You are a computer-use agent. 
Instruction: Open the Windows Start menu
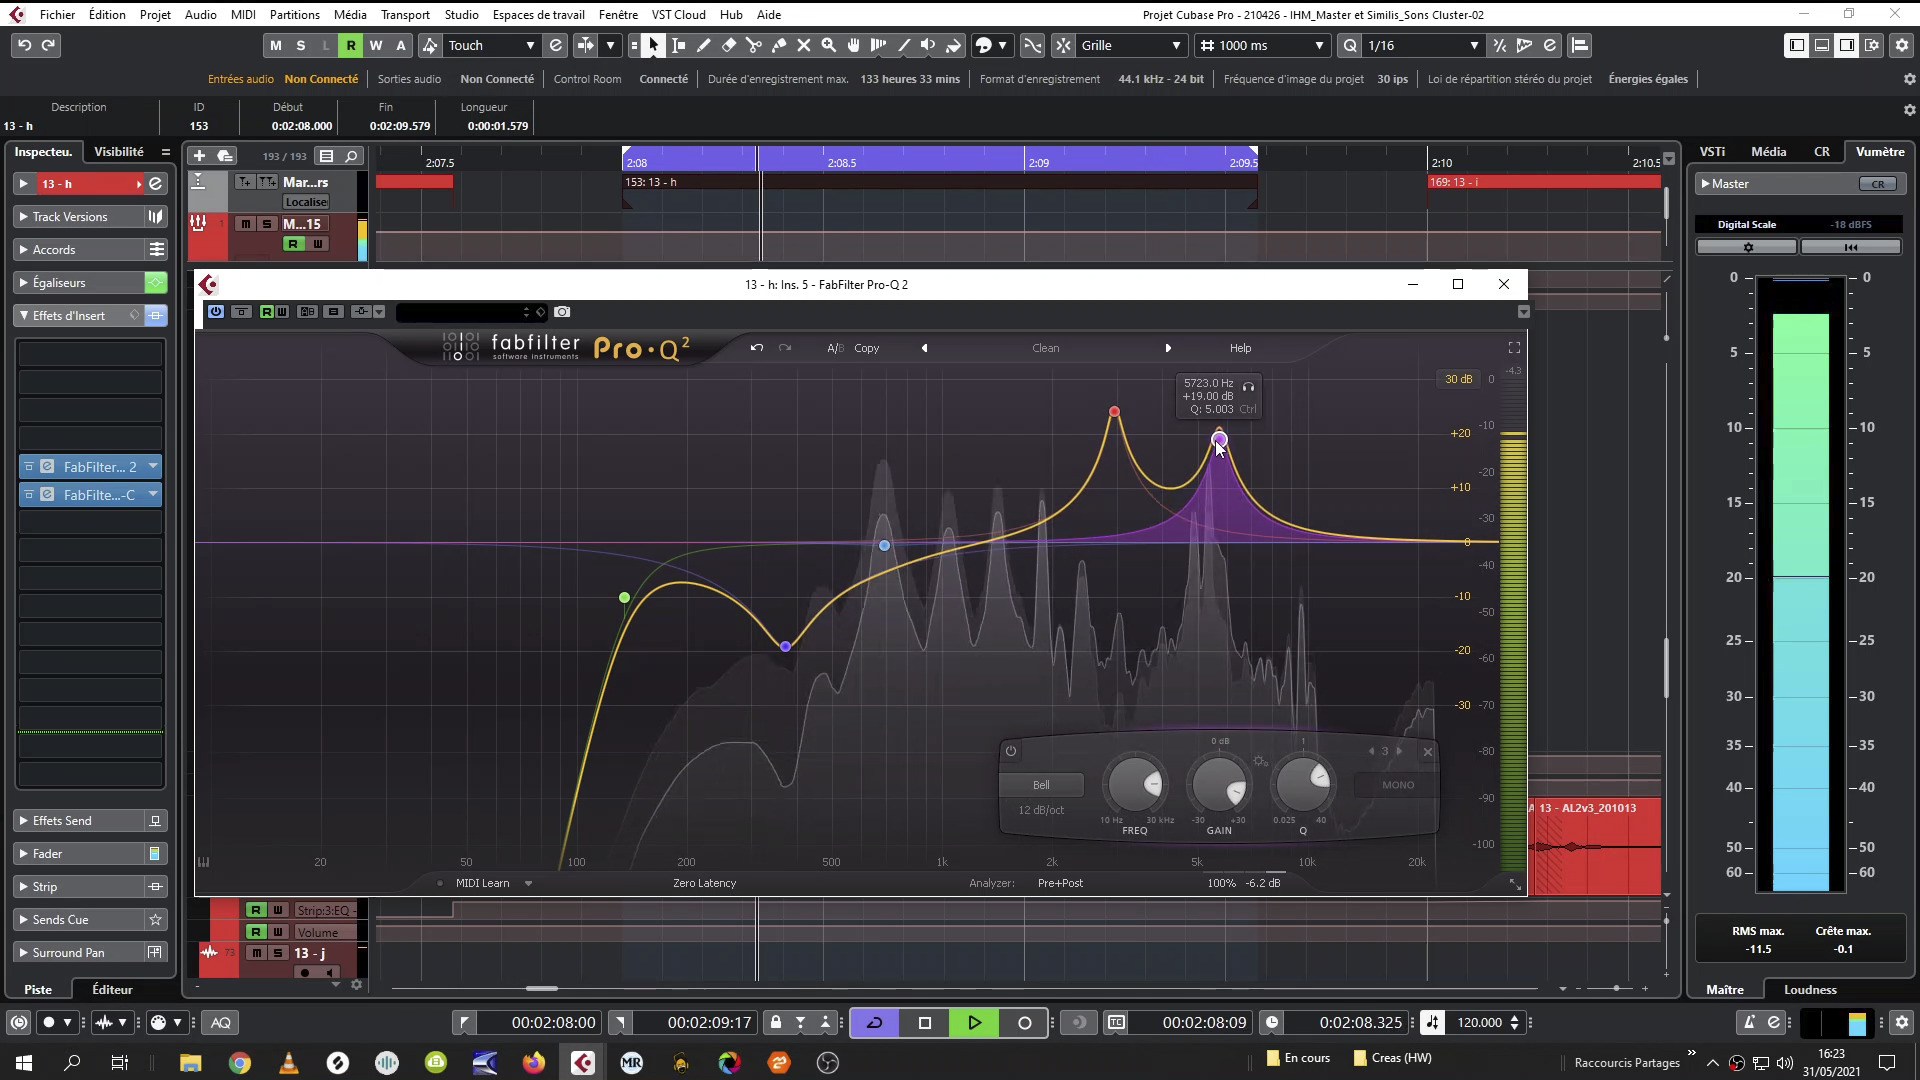[24, 1062]
